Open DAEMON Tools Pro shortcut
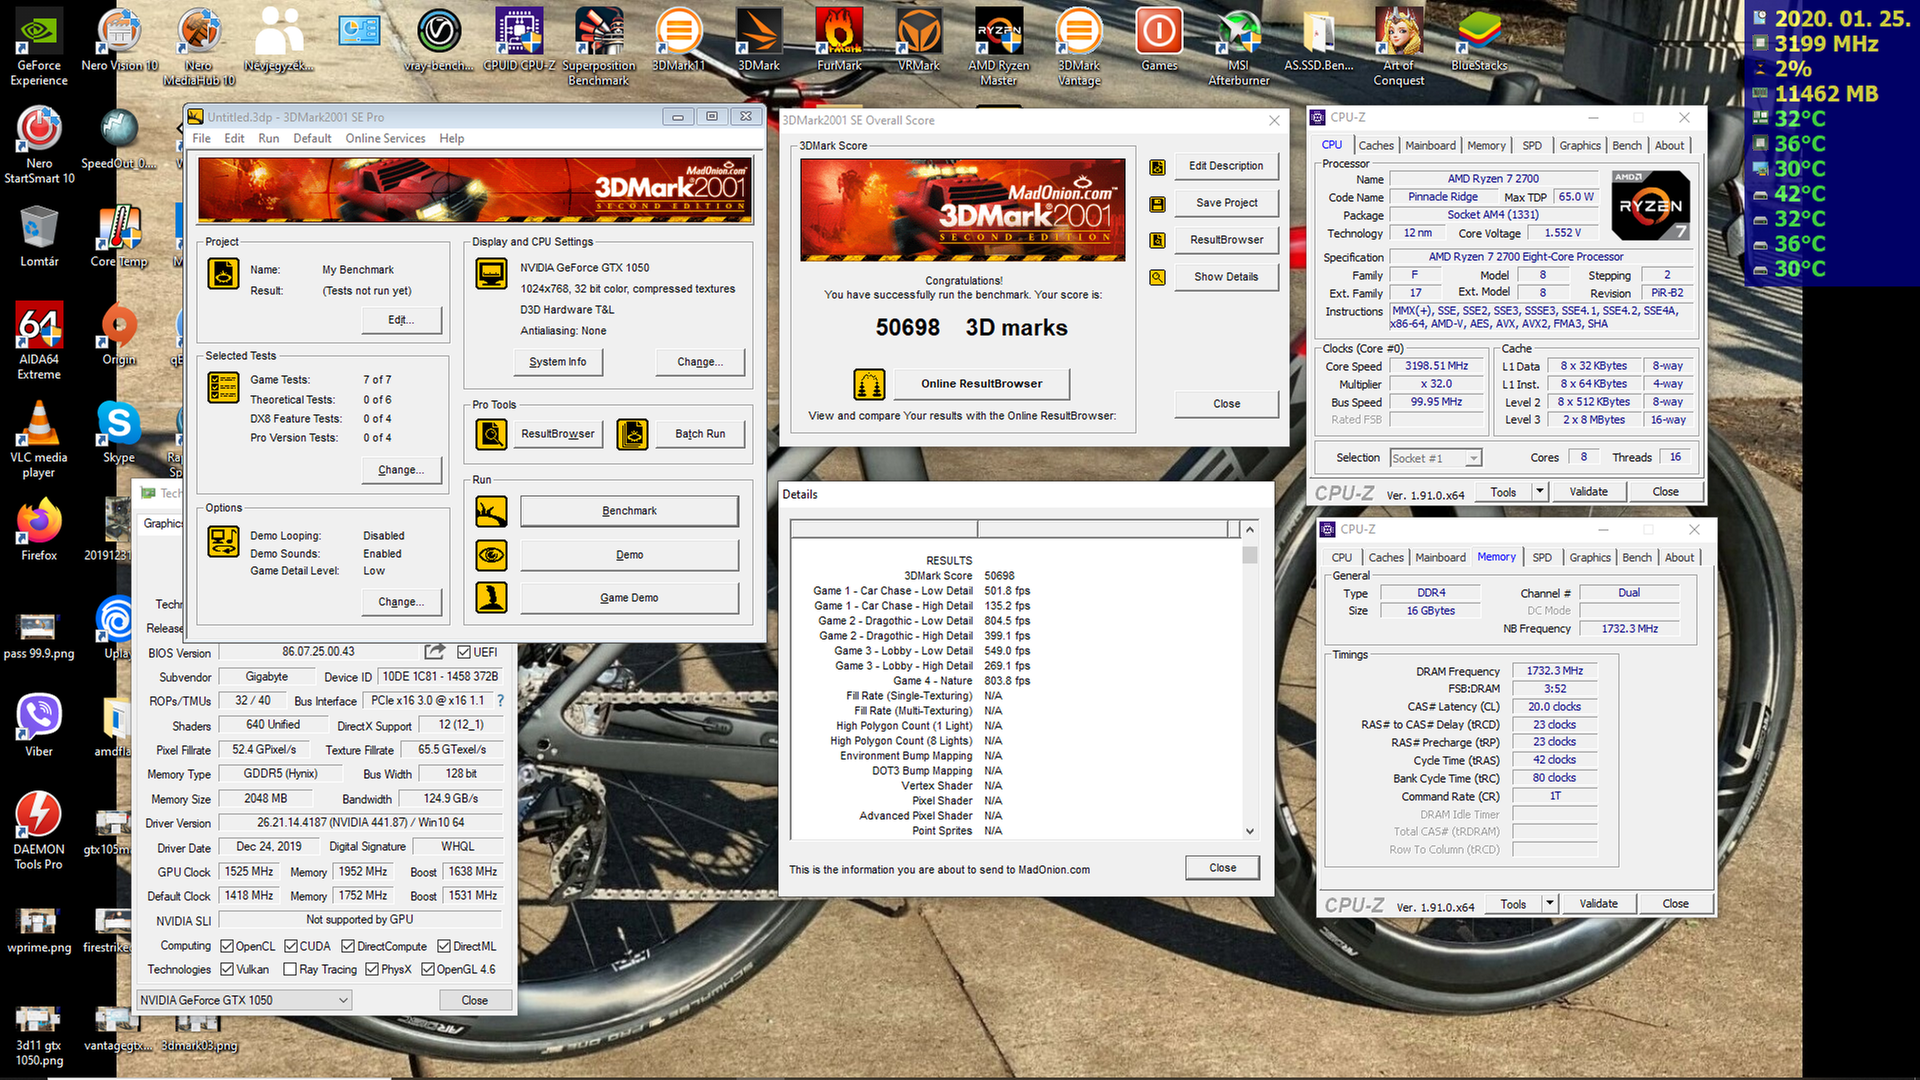The width and height of the screenshot is (1920, 1080). (x=39, y=830)
